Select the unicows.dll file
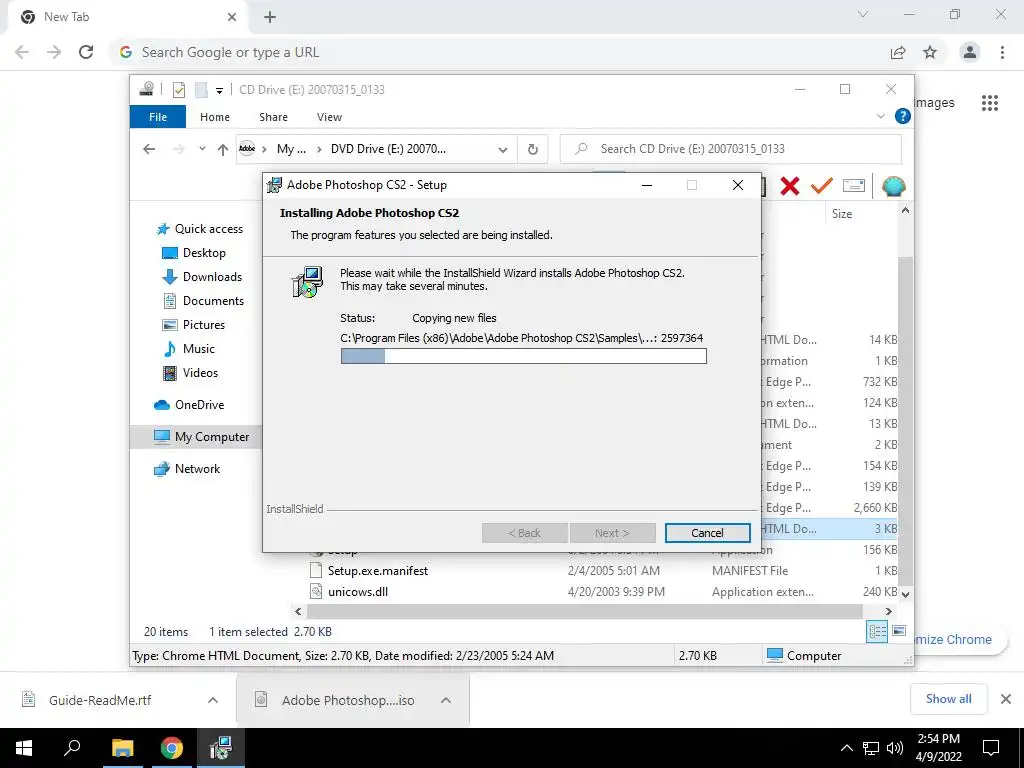The height and width of the screenshot is (768, 1024). [358, 592]
